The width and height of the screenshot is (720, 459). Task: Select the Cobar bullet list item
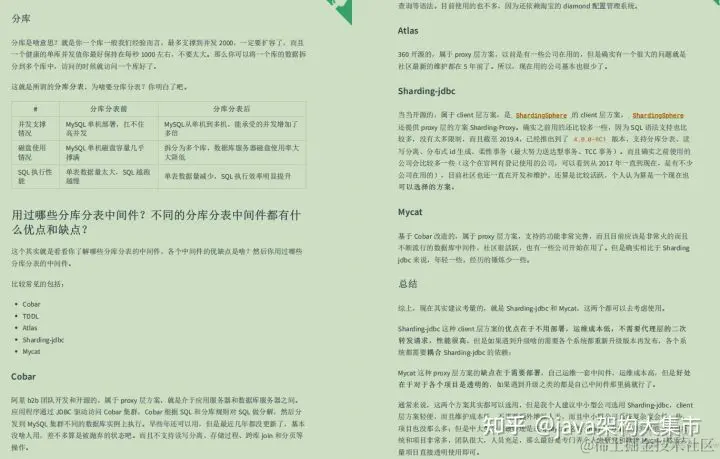point(31,304)
